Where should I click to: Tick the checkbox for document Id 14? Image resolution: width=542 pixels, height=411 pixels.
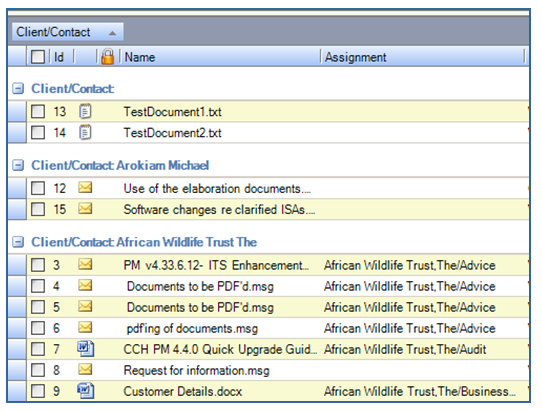(x=38, y=132)
